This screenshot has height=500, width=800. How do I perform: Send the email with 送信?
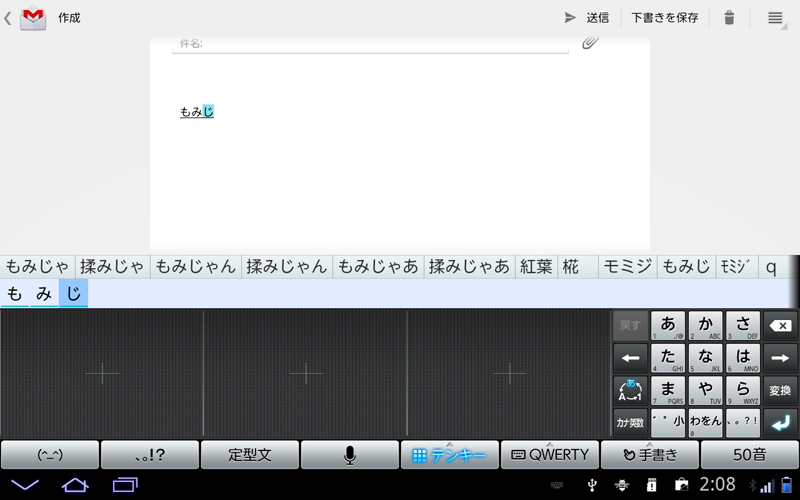587,18
